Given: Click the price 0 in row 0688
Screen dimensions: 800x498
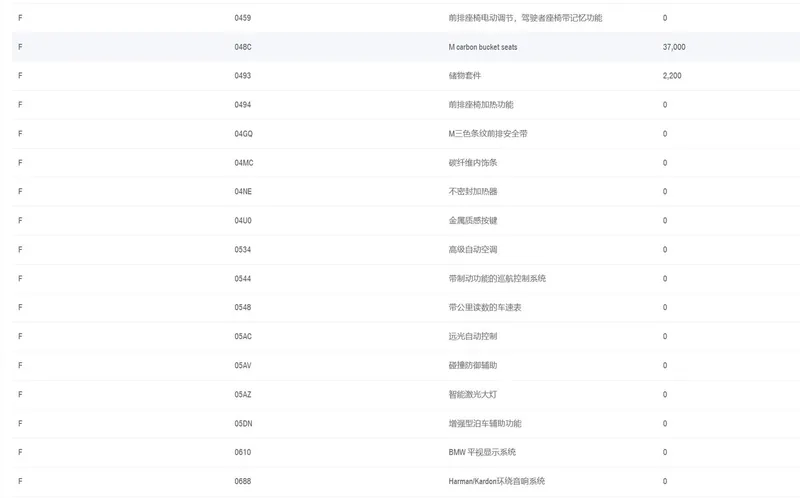Looking at the screenshot, I should click(665, 481).
